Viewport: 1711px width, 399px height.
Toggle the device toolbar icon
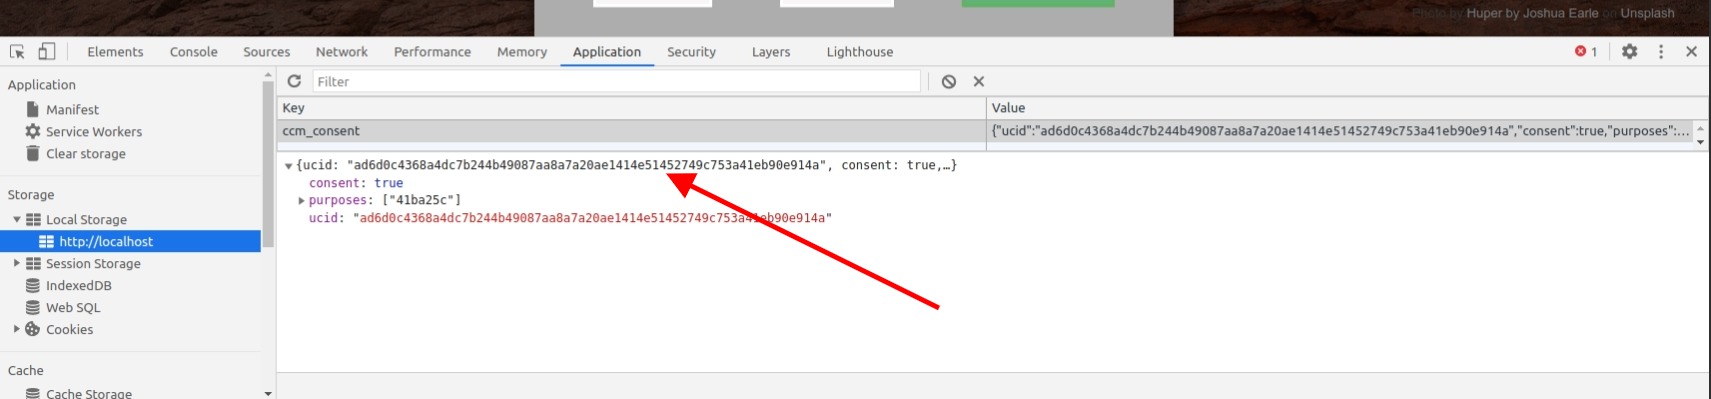[x=47, y=51]
